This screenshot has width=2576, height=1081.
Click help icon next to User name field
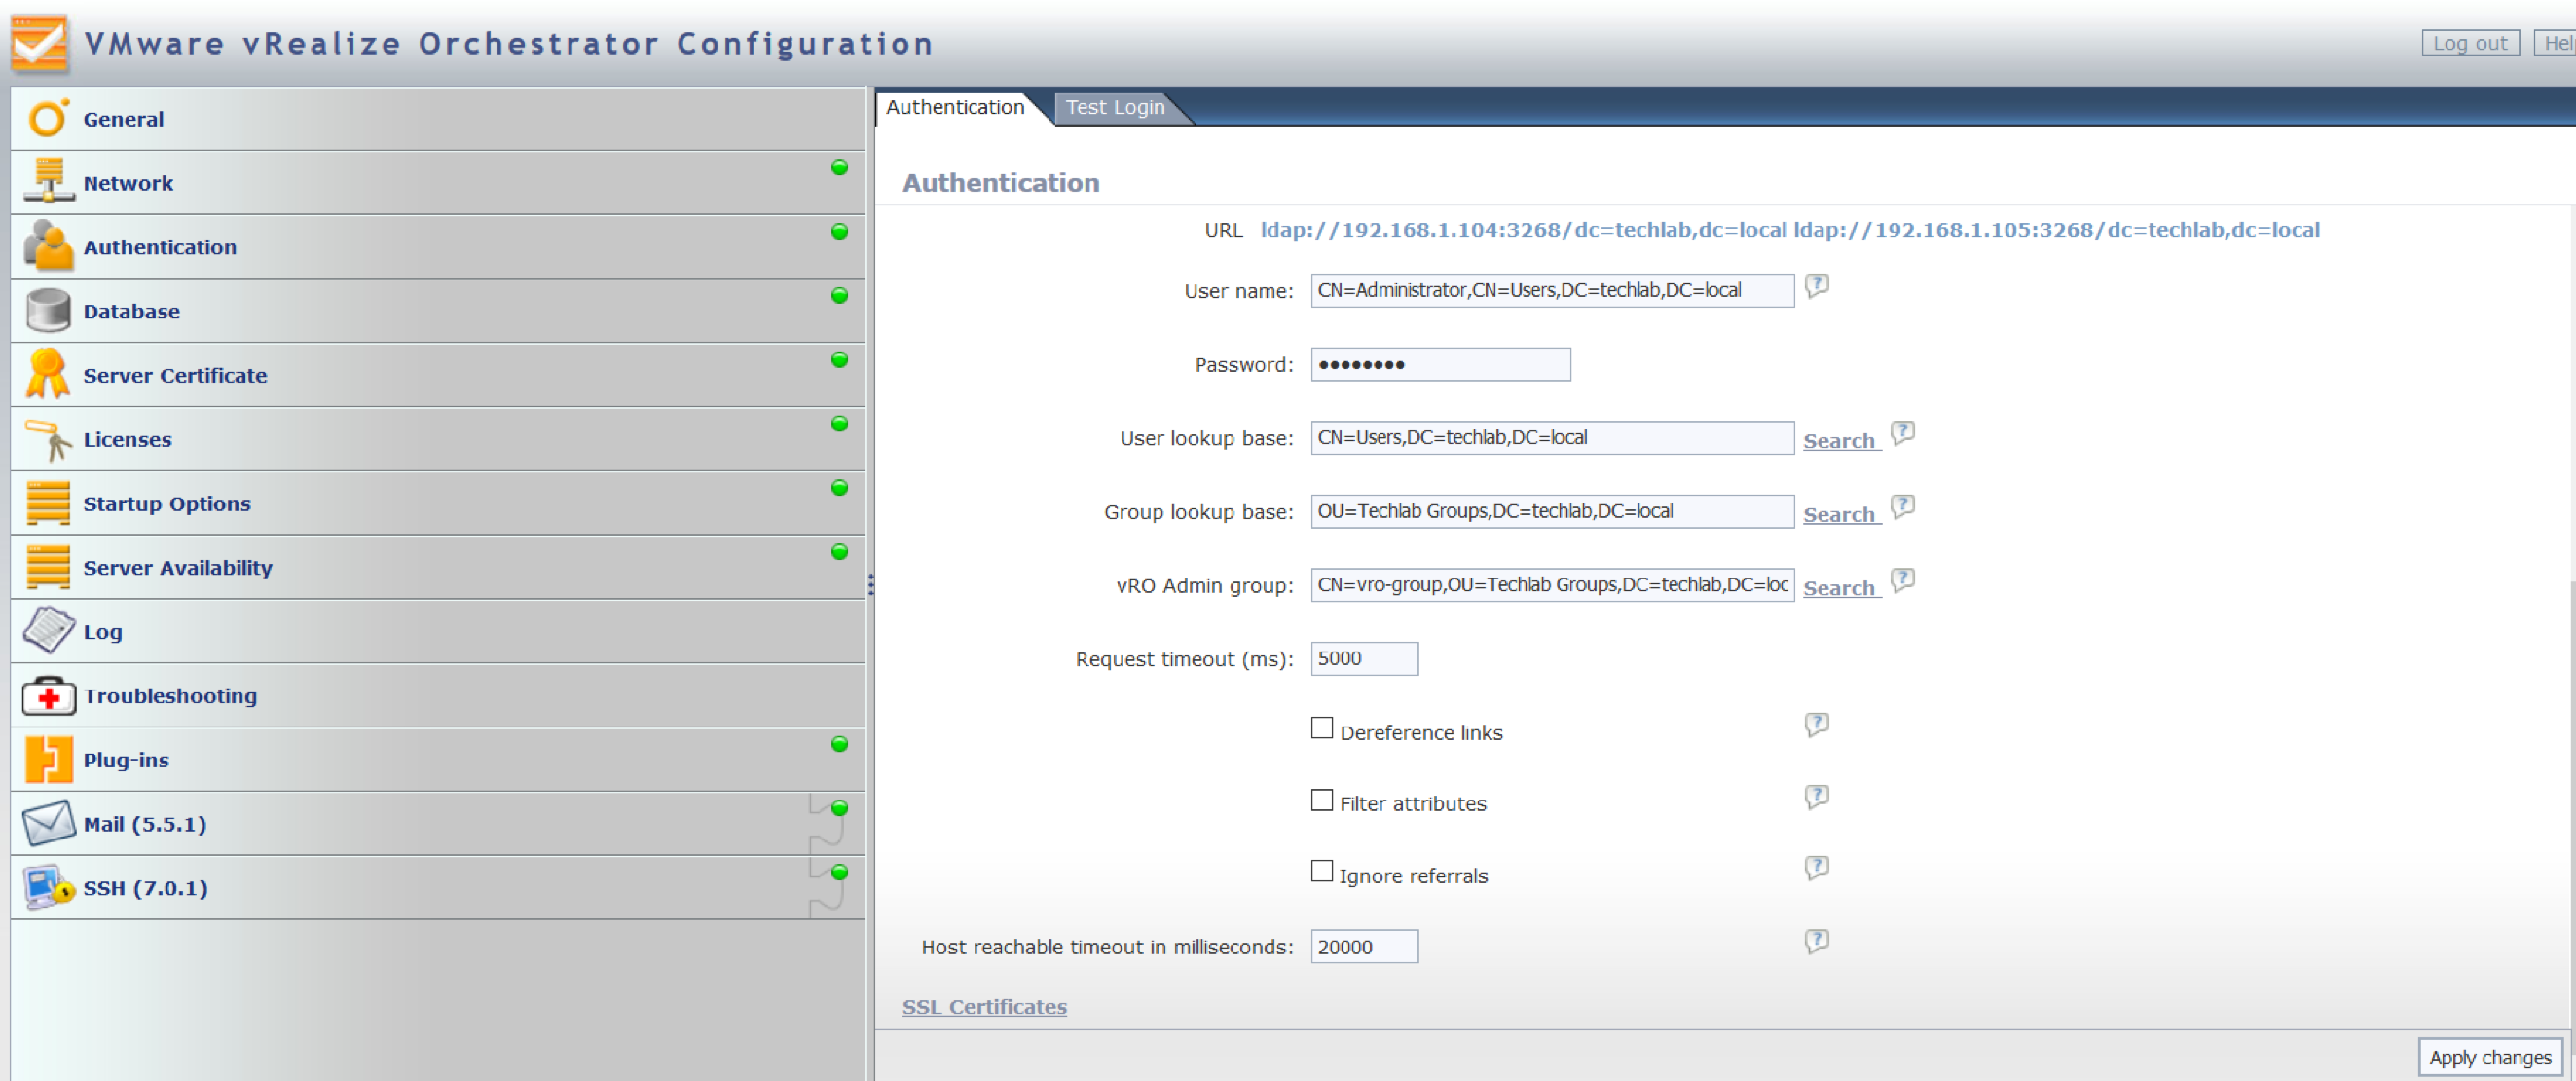tap(1817, 286)
